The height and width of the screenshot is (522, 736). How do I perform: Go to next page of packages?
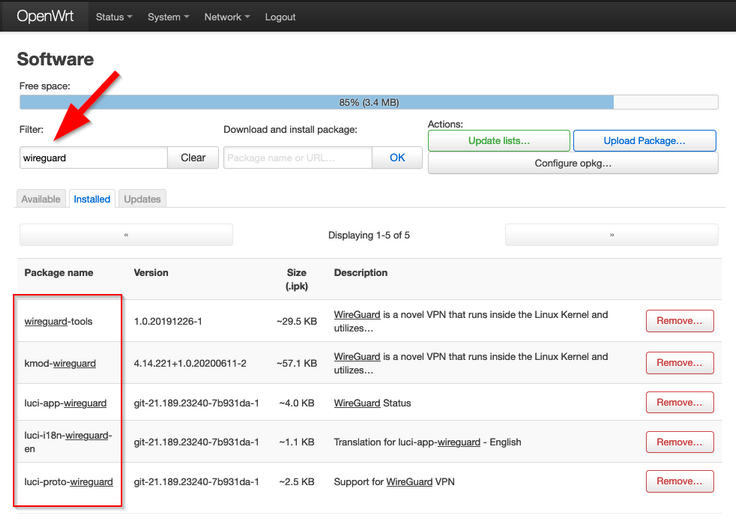click(611, 235)
